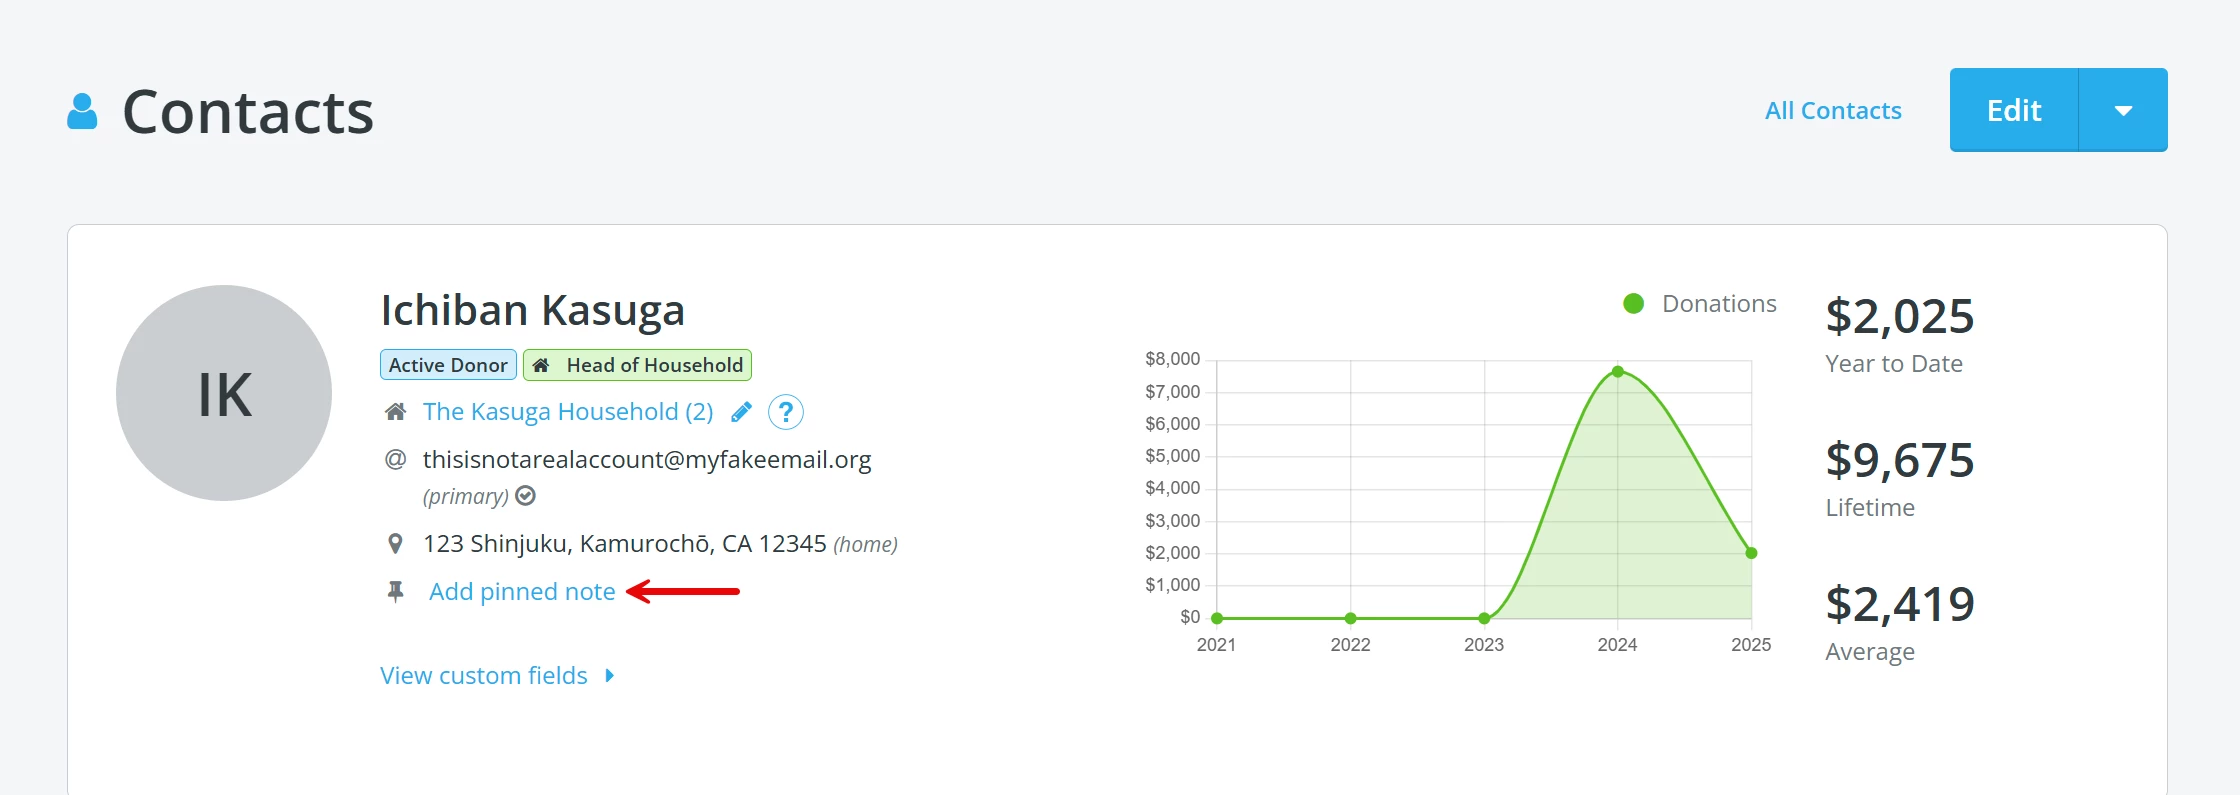The height and width of the screenshot is (795, 2240).
Task: Click the IK avatar circle
Action: (224, 393)
